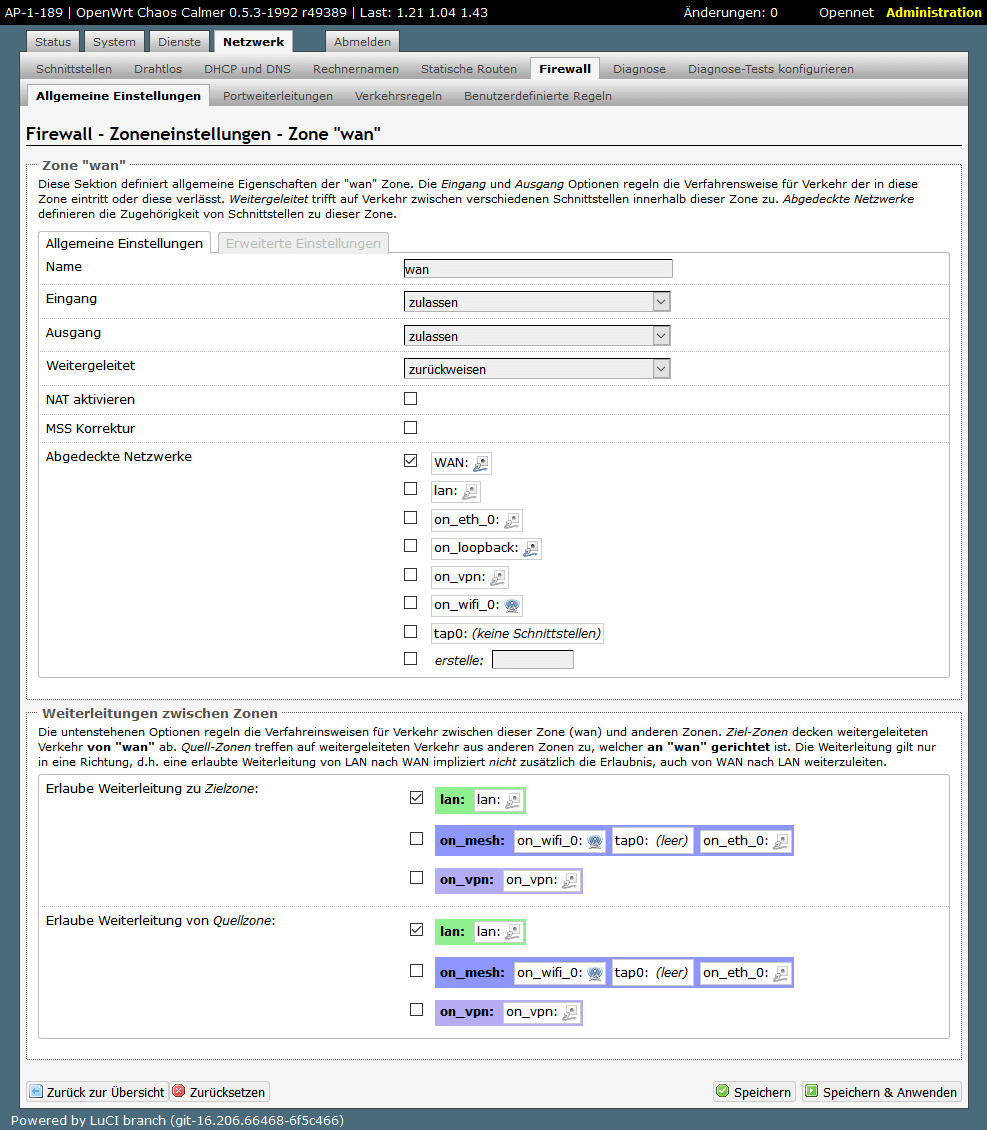Click the on_eth_0 interface icon in covered networks
987x1130 pixels.
(x=511, y=520)
